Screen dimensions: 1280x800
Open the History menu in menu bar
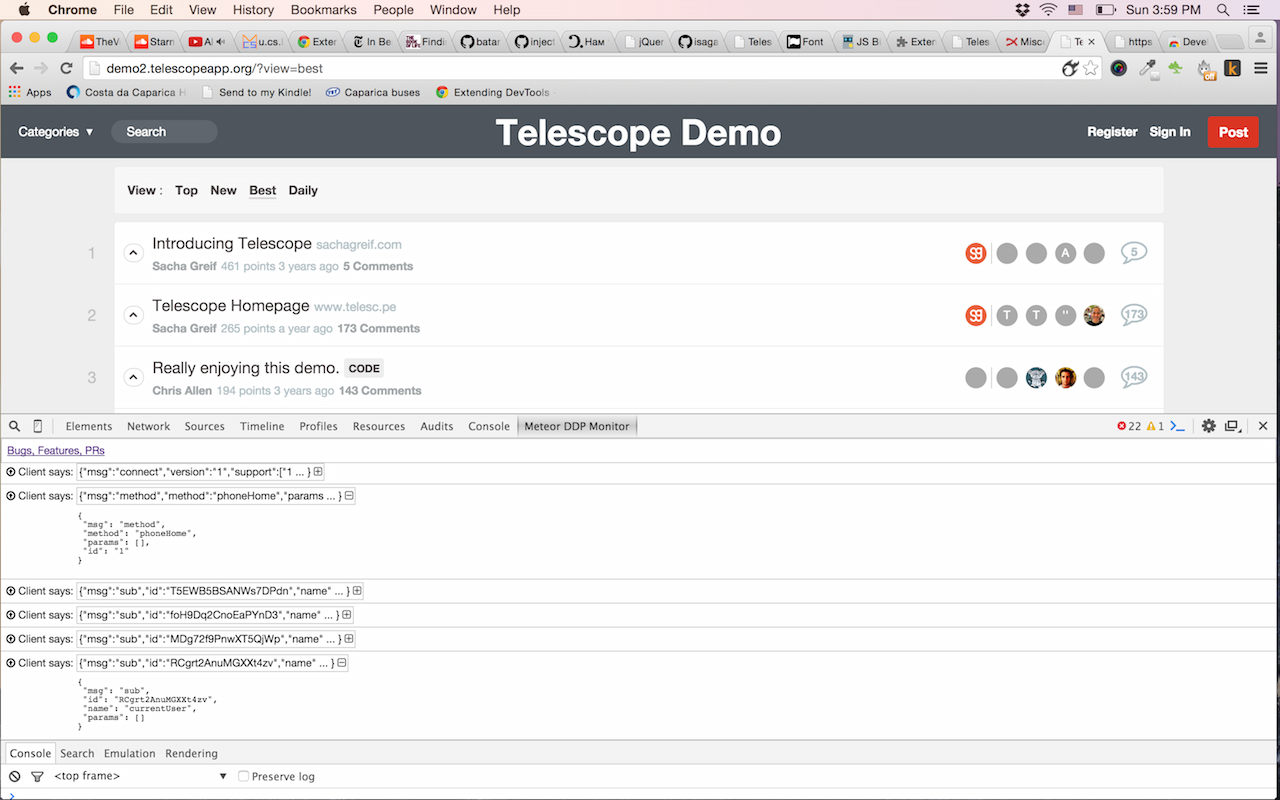point(253,10)
